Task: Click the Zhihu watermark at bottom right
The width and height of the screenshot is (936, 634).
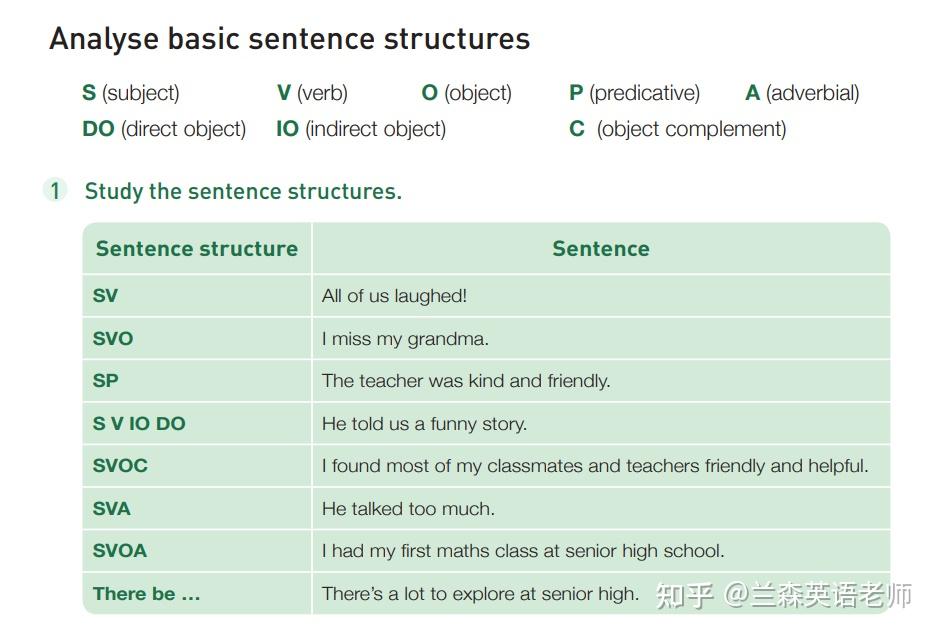Action: point(783,596)
